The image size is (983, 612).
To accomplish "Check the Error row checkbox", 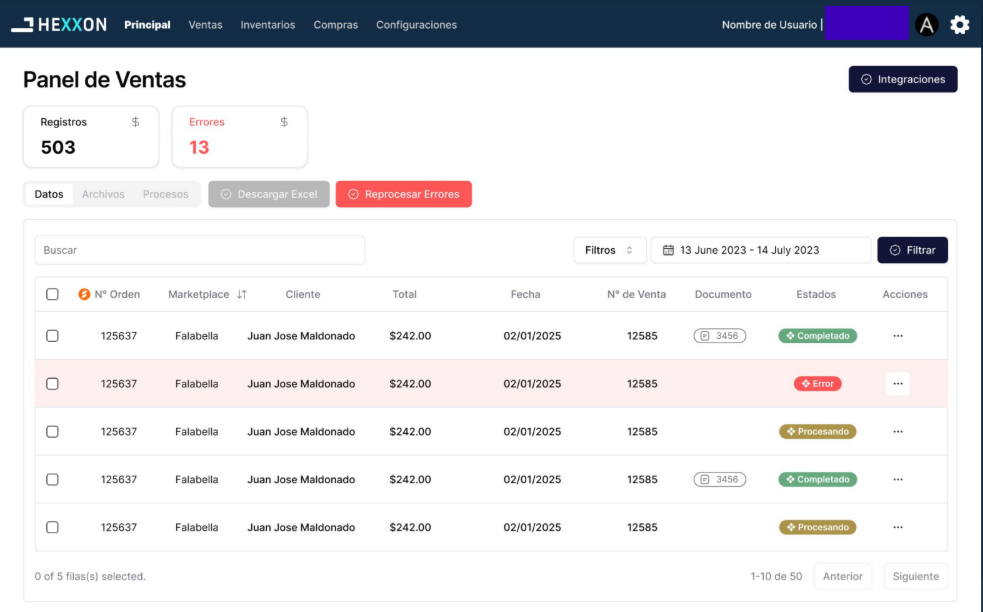I will click(53, 384).
